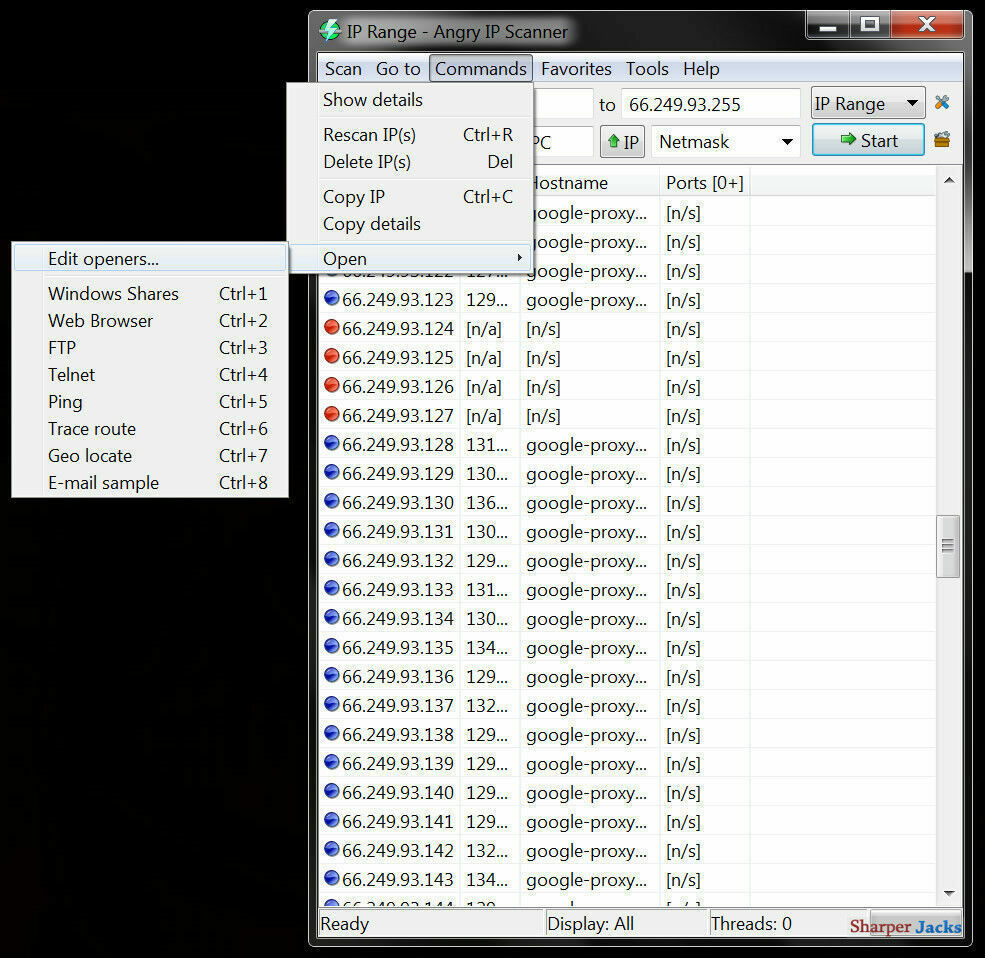Click the green up-arrow IP button
The height and width of the screenshot is (958, 985).
(x=623, y=141)
